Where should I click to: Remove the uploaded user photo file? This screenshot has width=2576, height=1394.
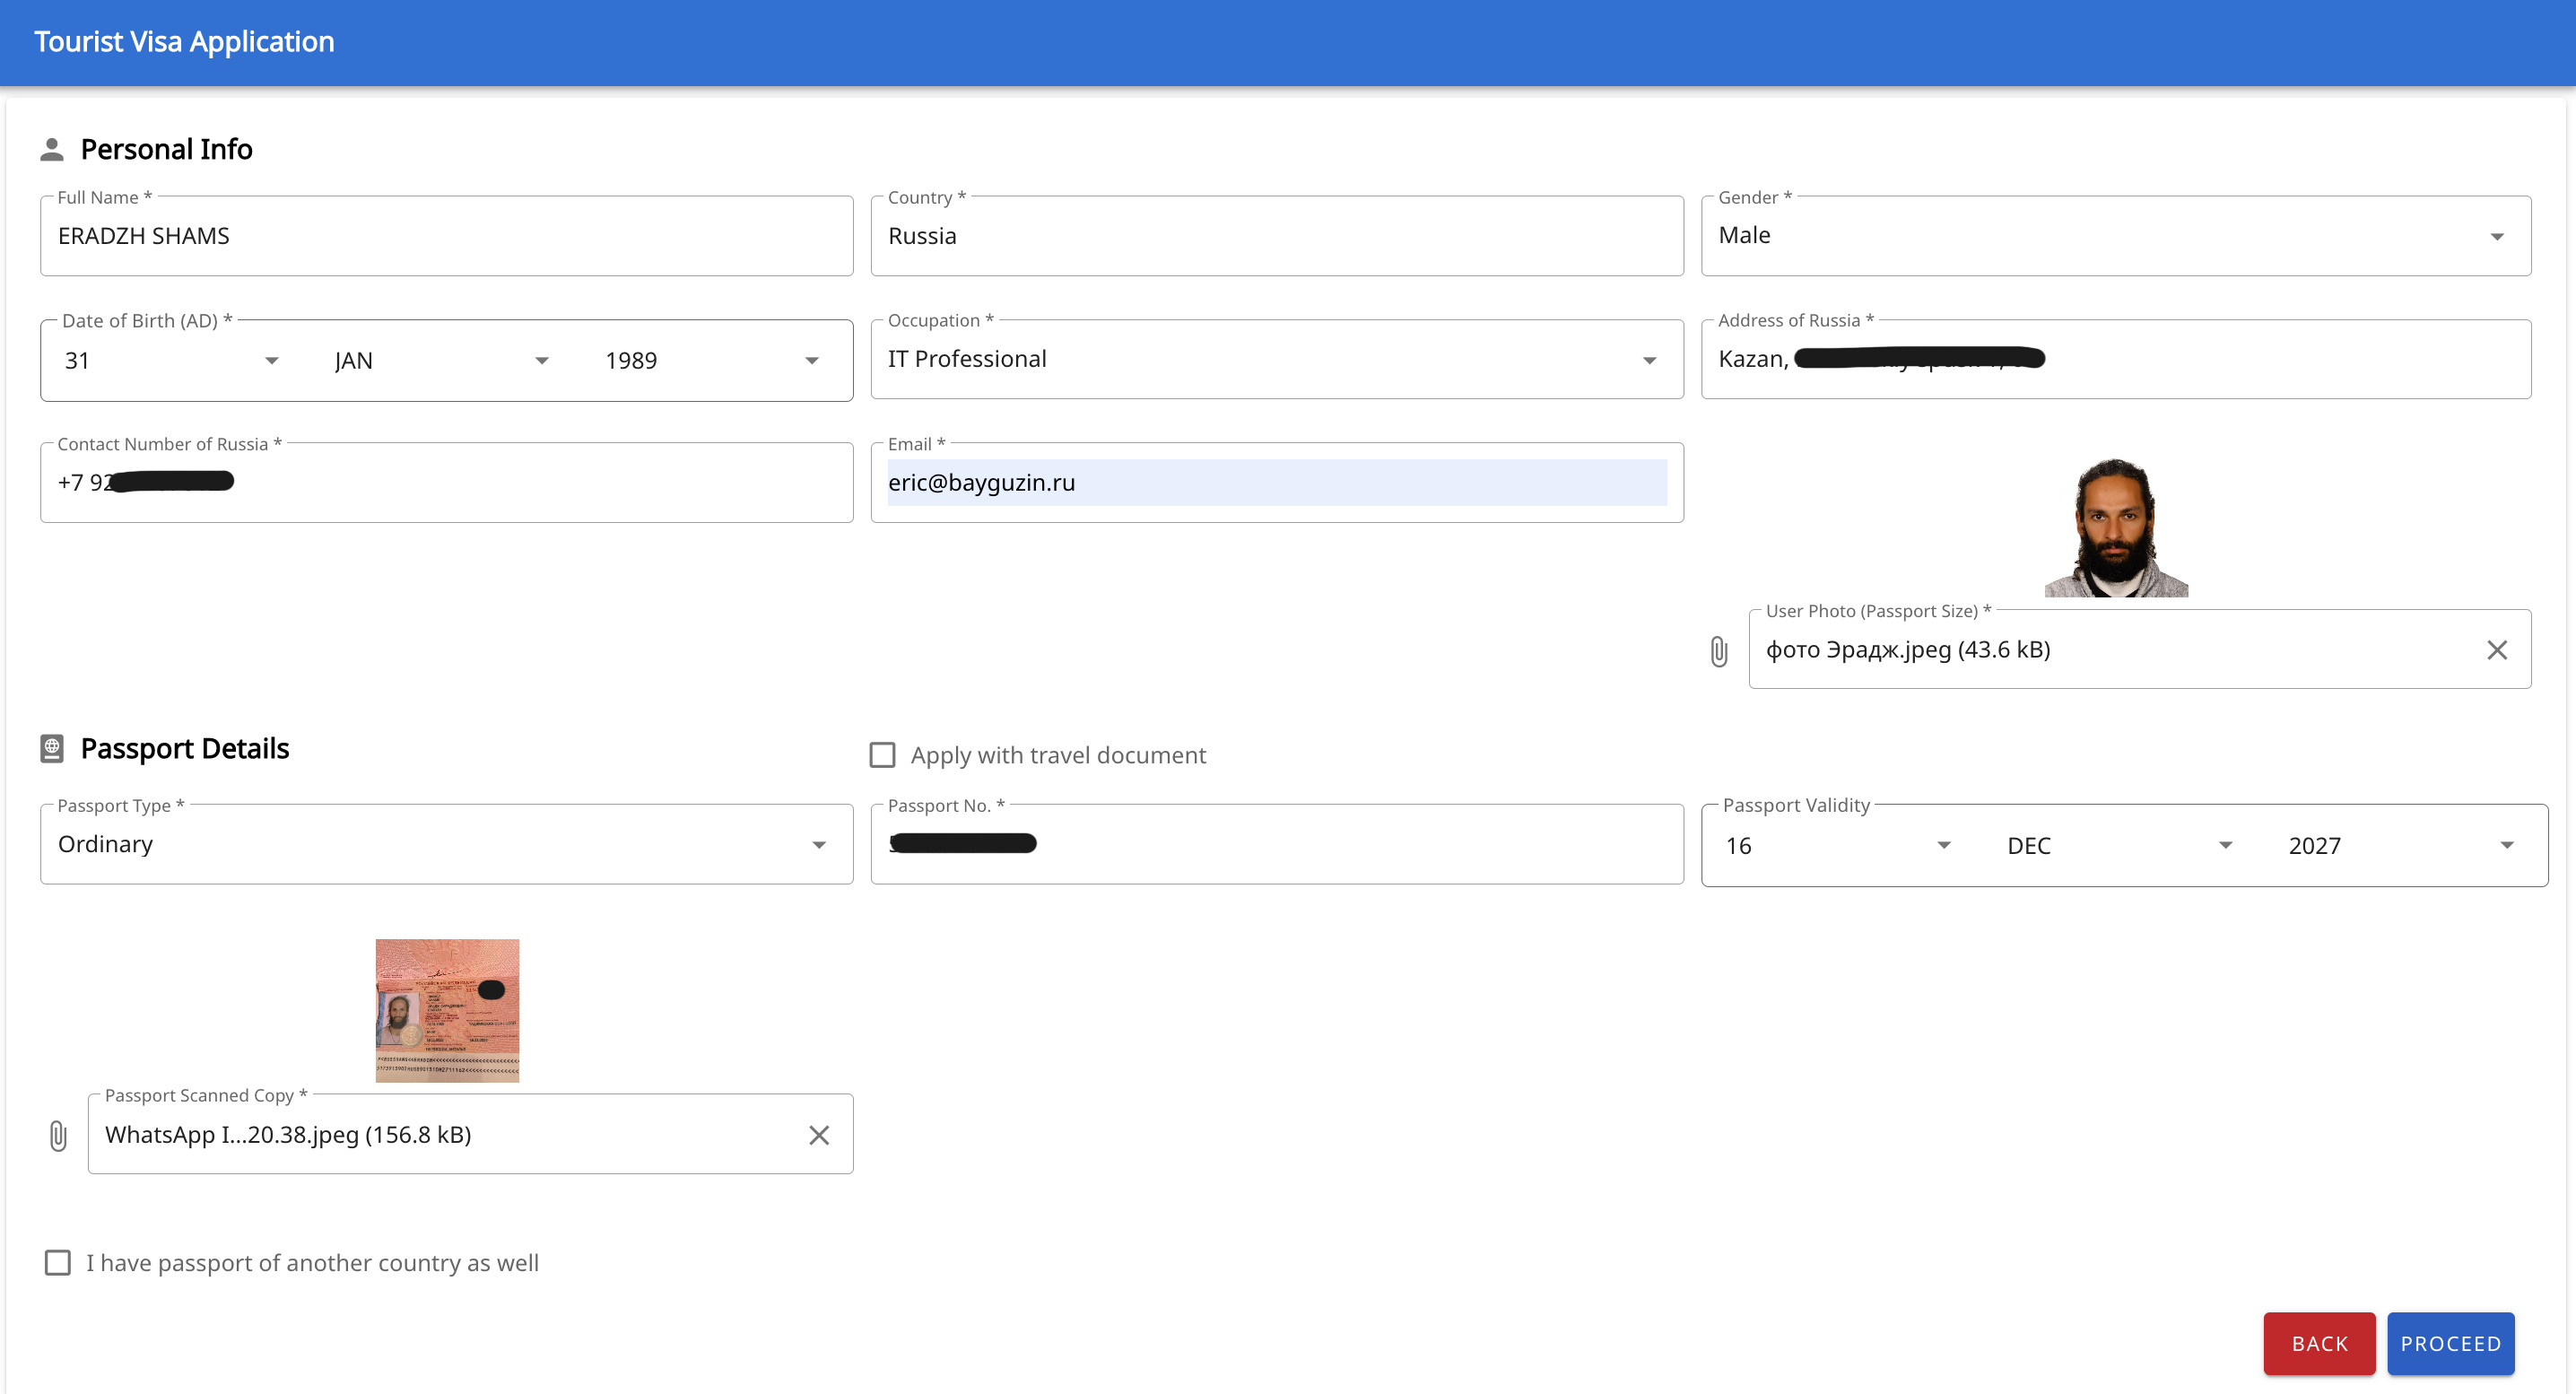(x=2496, y=650)
